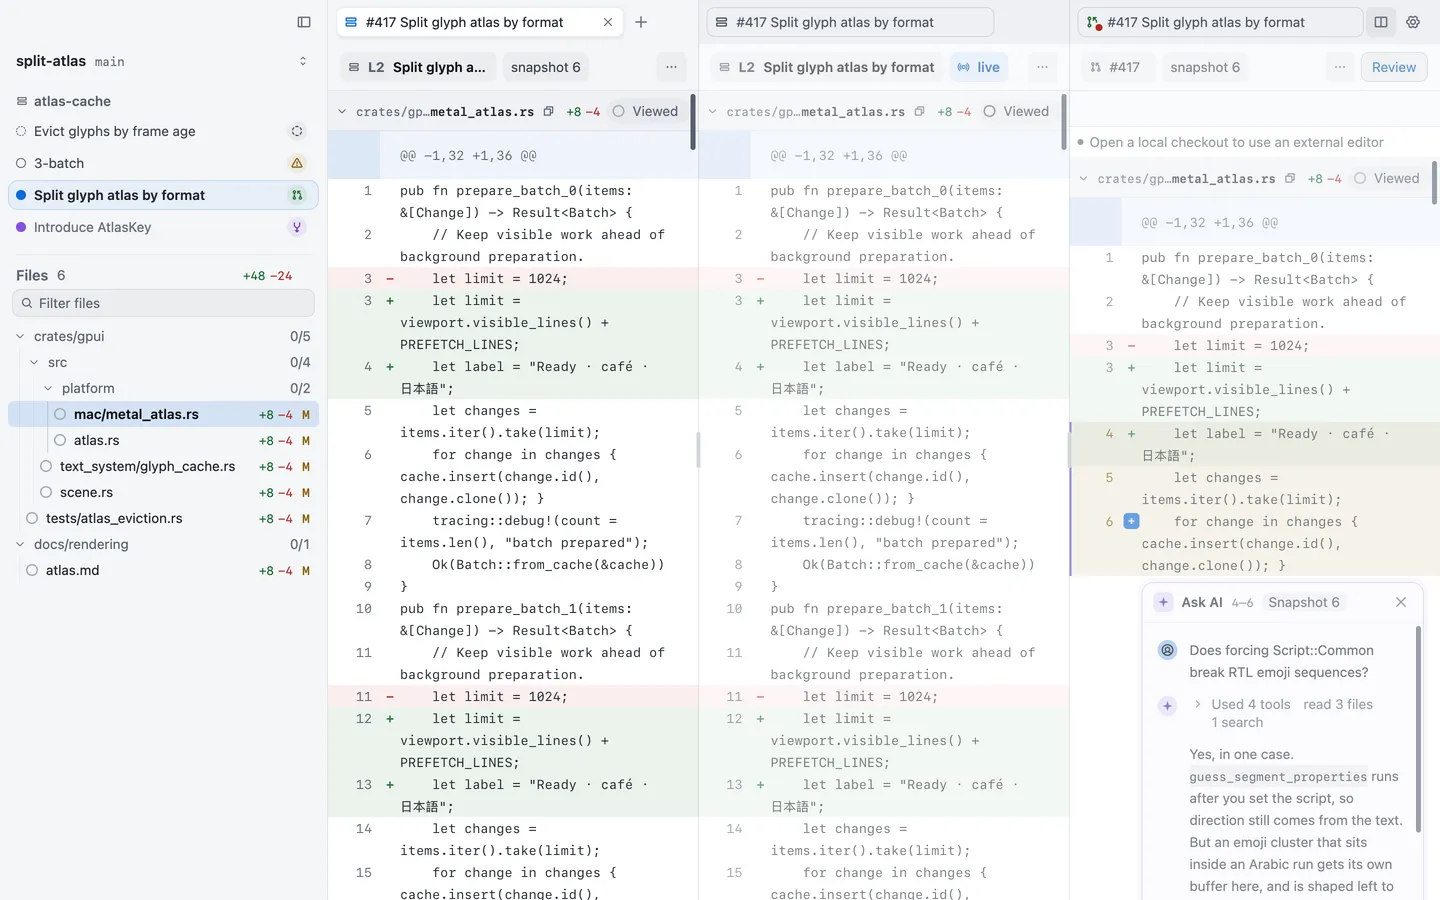The height and width of the screenshot is (900, 1440).
Task: Open the more options menu in right pane
Action: 1340,67
